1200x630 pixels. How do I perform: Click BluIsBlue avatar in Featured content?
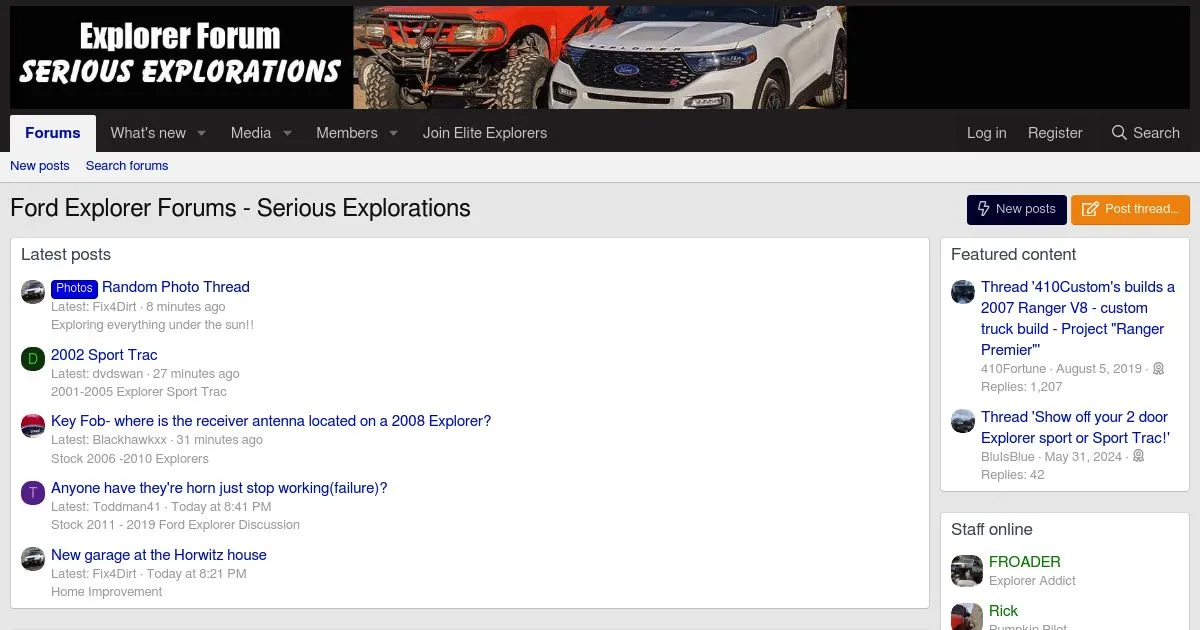(x=963, y=421)
